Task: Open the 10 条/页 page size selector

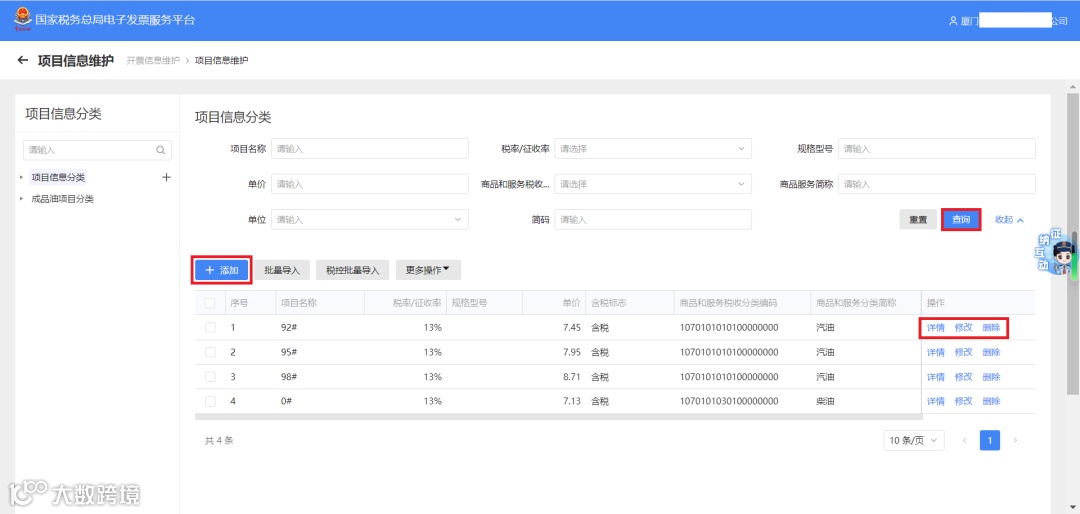Action: click(914, 440)
